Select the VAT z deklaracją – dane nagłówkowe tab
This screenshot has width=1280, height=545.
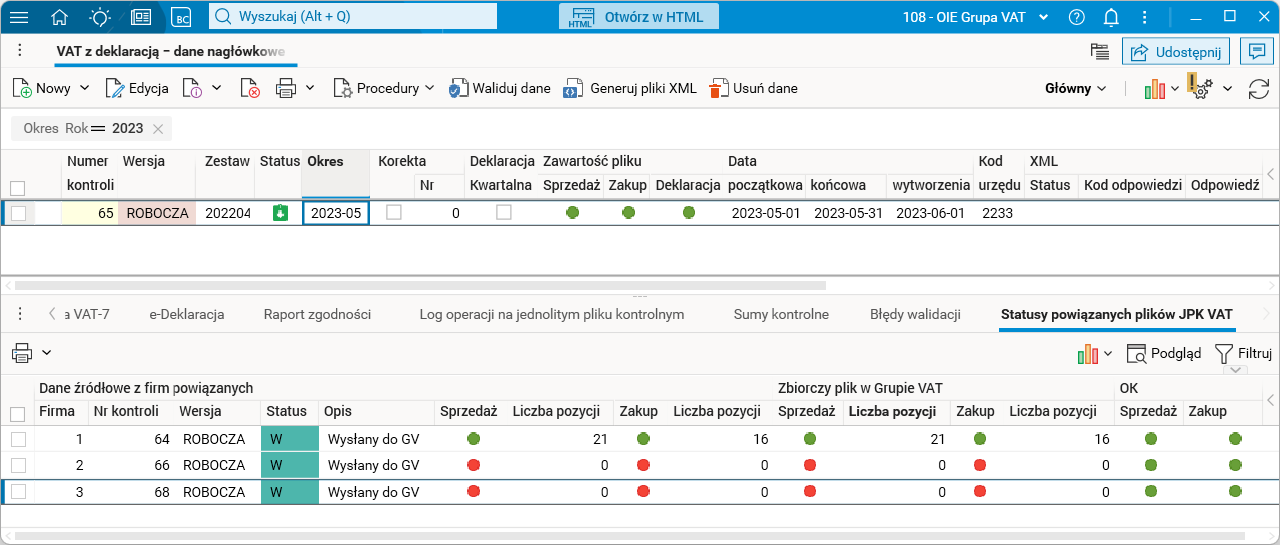tap(171, 51)
